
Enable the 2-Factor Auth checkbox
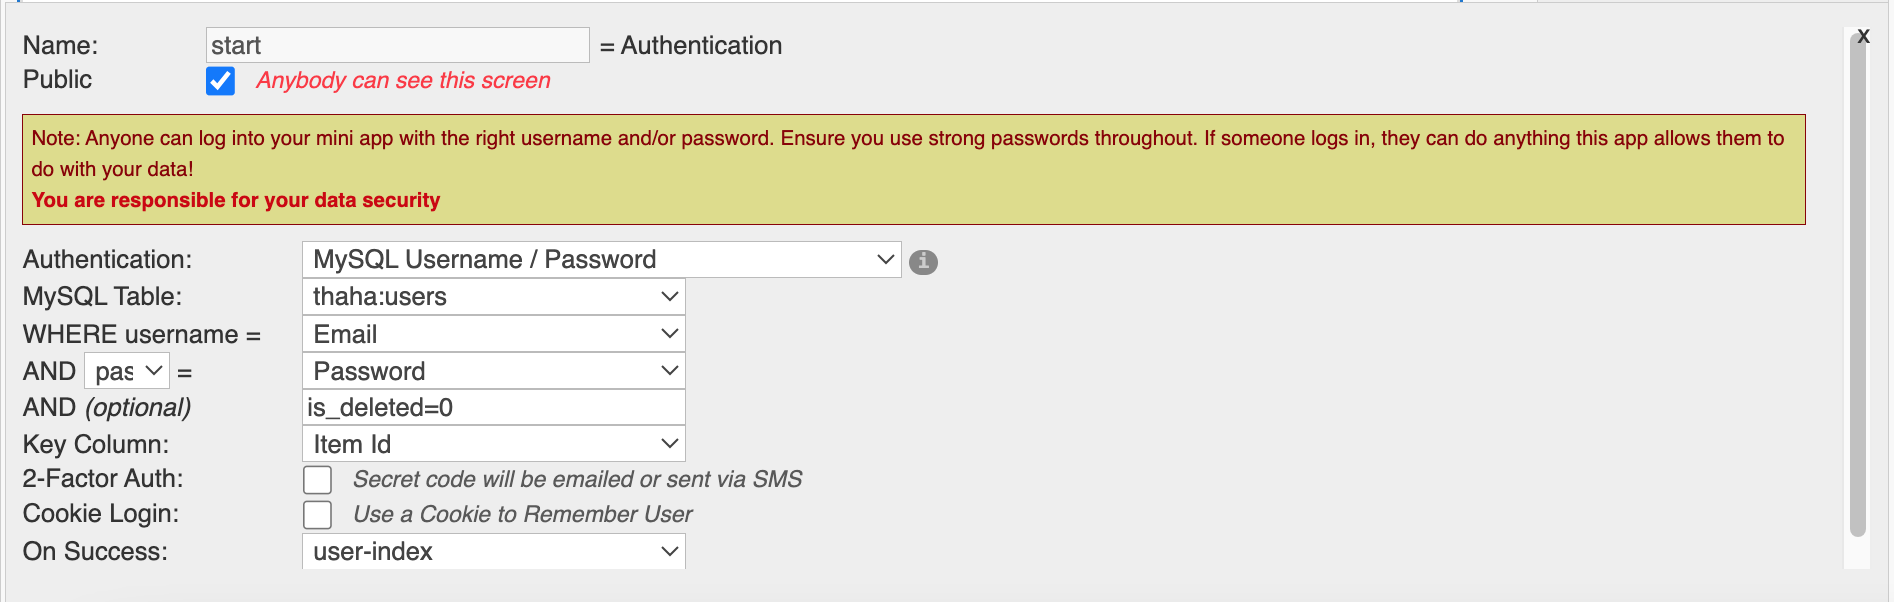318,480
